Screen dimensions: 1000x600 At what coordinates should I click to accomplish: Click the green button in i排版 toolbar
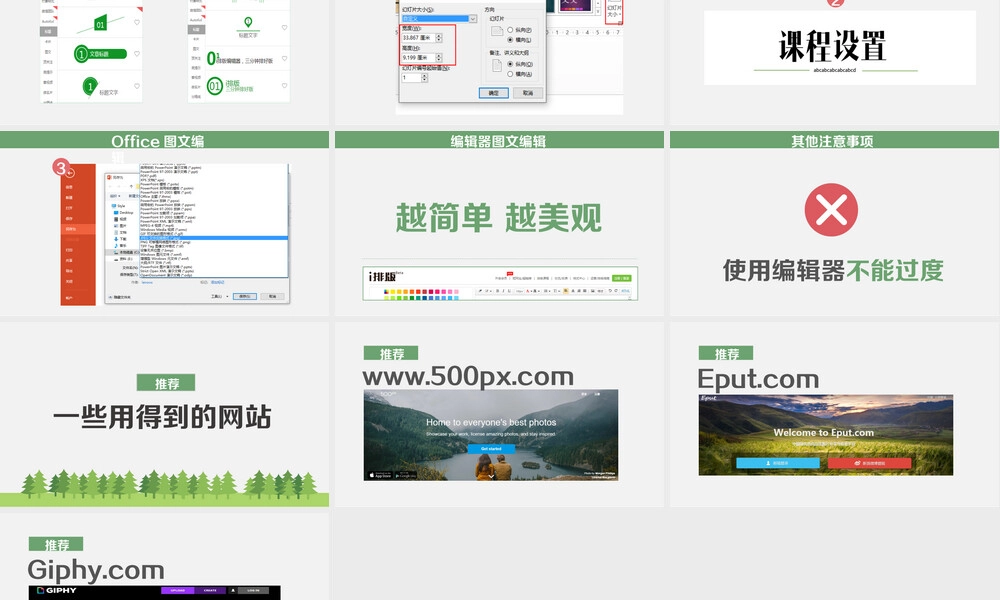point(622,278)
